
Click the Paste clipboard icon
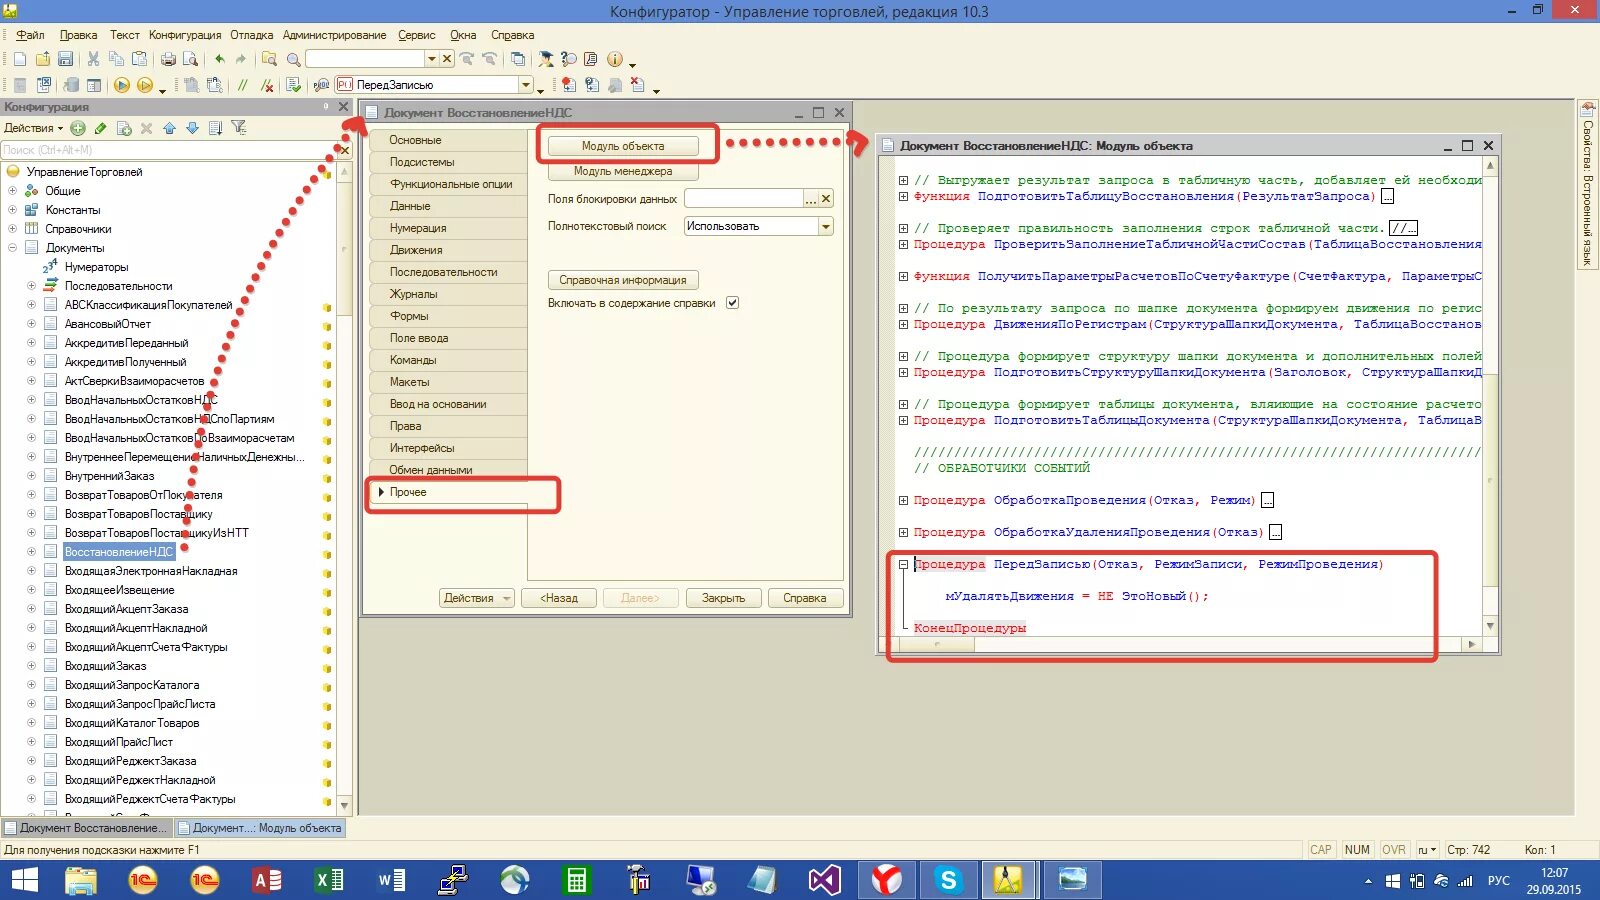tap(139, 59)
